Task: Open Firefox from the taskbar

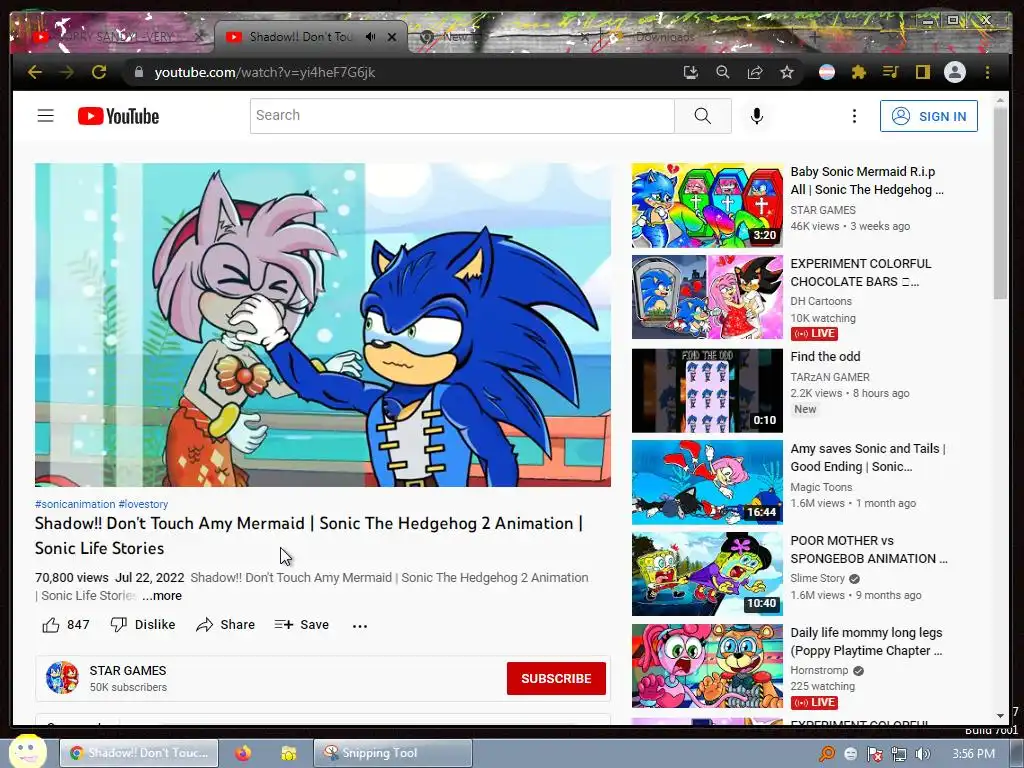Action: click(243, 753)
